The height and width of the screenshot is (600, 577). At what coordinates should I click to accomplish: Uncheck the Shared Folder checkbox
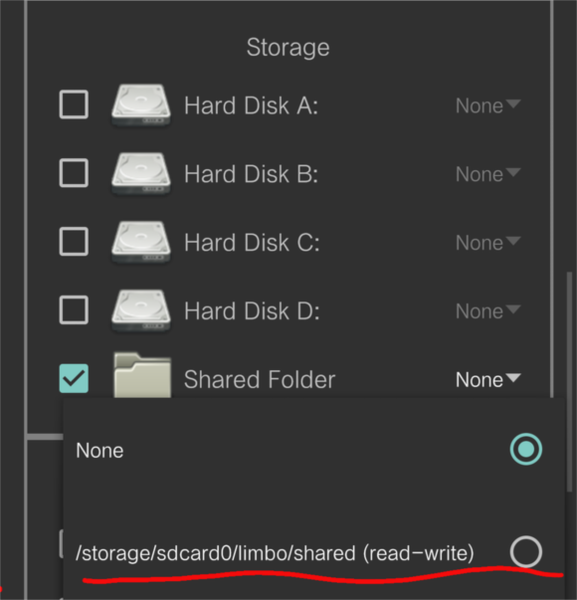tap(74, 378)
